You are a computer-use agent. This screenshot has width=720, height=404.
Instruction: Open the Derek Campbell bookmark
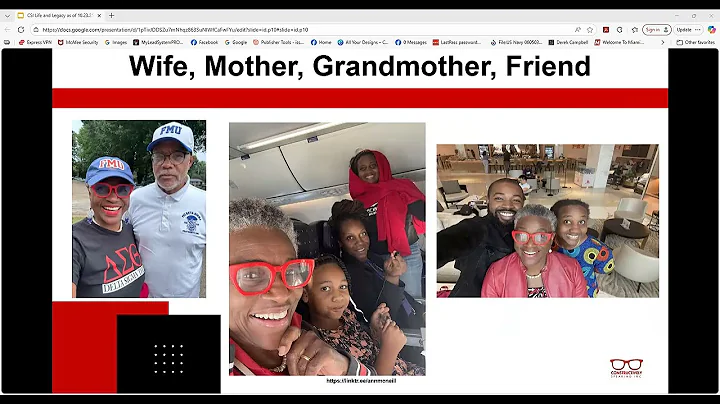(568, 42)
